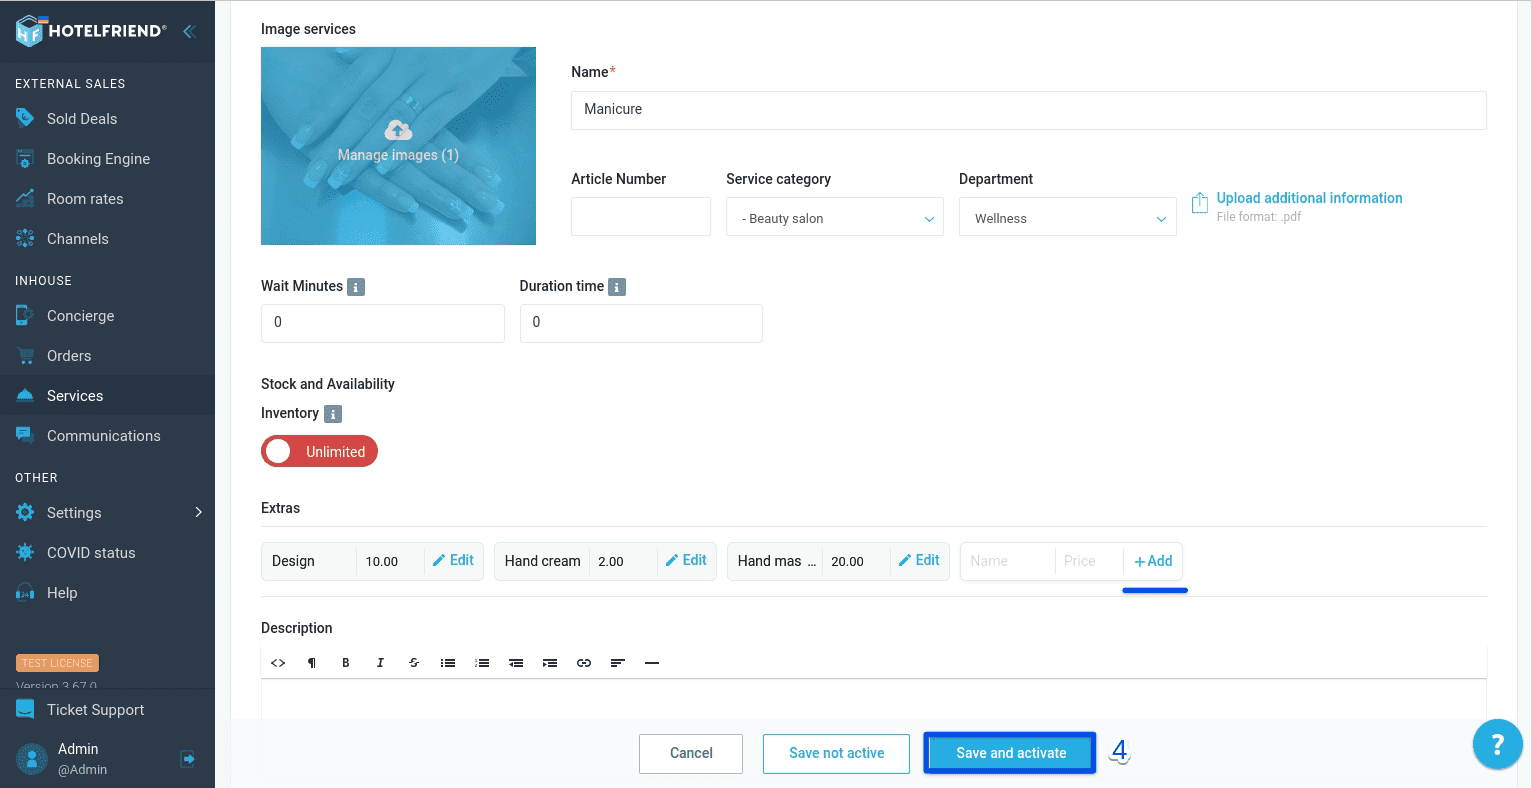Click the Name field containing Manicure
Viewport: 1531px width, 788px height.
(x=1028, y=110)
